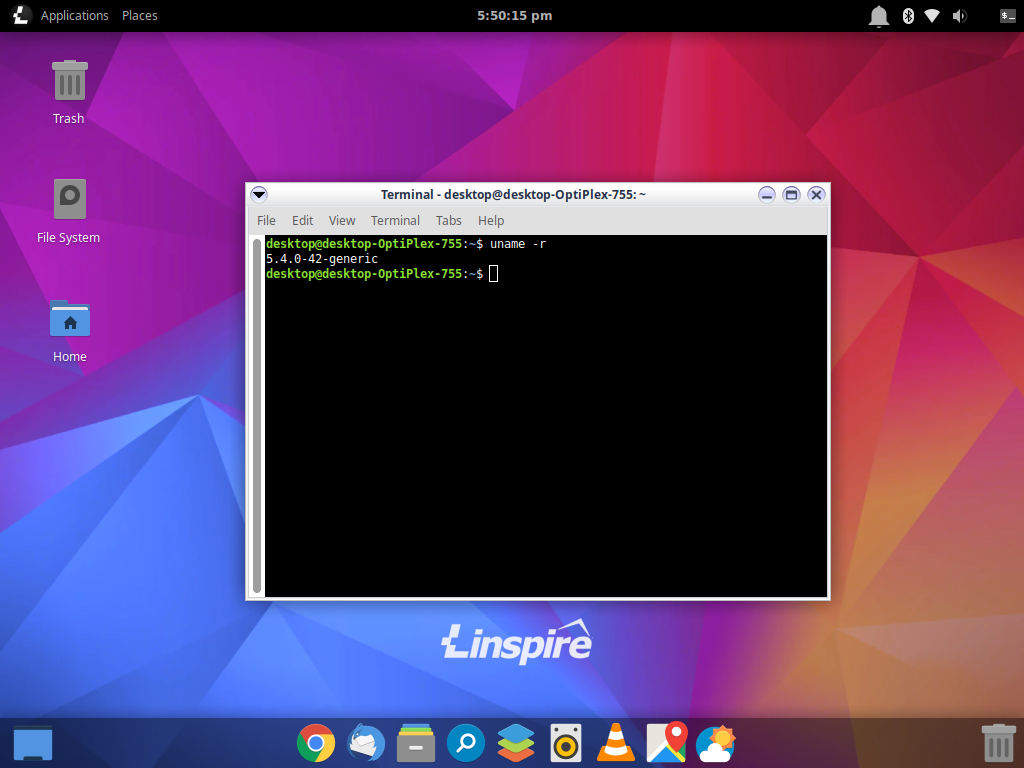1024x768 pixels.
Task: Launch Google Chrome from the dock
Action: pyautogui.click(x=316, y=743)
